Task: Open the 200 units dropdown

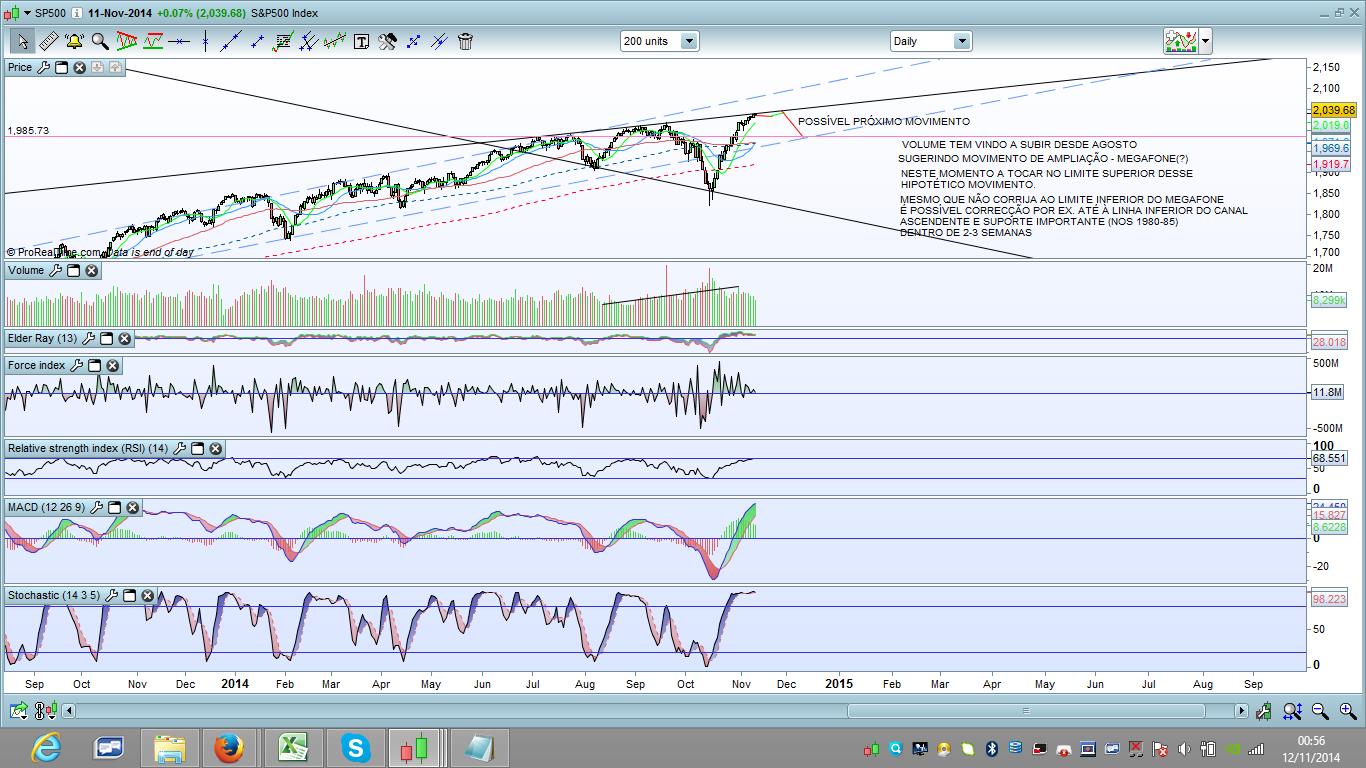Action: click(688, 41)
